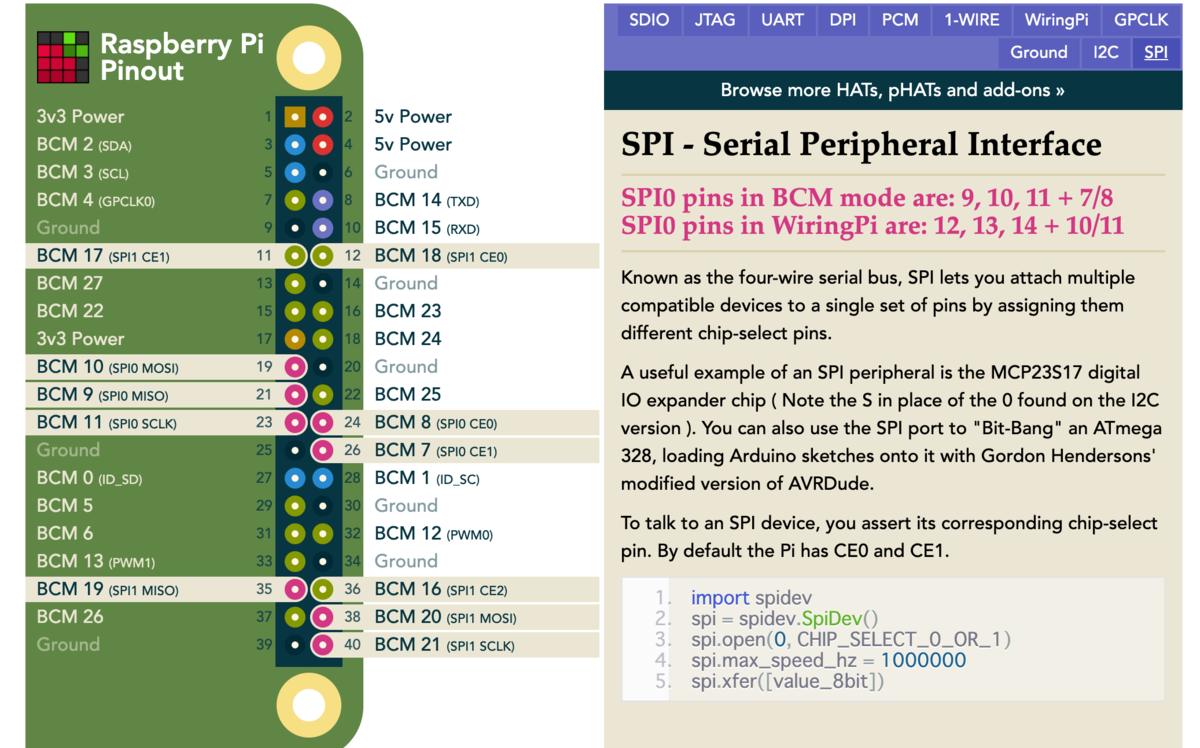Screen dimensions: 1200x748
Task: Click the 'spi.xfer([value_8bit])' code line
Action: 788,682
